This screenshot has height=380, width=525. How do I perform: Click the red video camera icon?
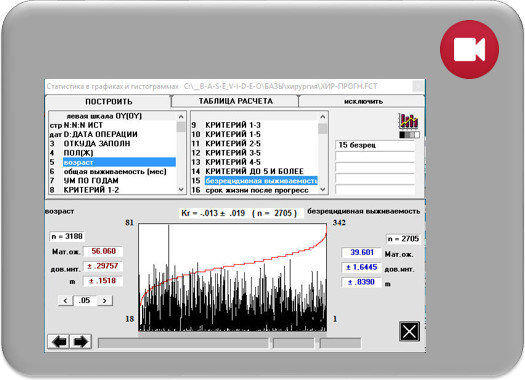tap(469, 50)
